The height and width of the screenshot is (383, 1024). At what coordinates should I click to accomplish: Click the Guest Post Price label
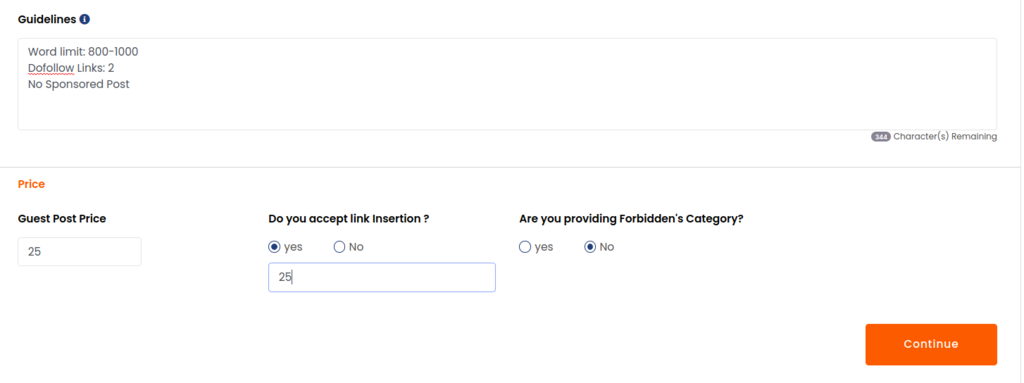click(x=62, y=219)
